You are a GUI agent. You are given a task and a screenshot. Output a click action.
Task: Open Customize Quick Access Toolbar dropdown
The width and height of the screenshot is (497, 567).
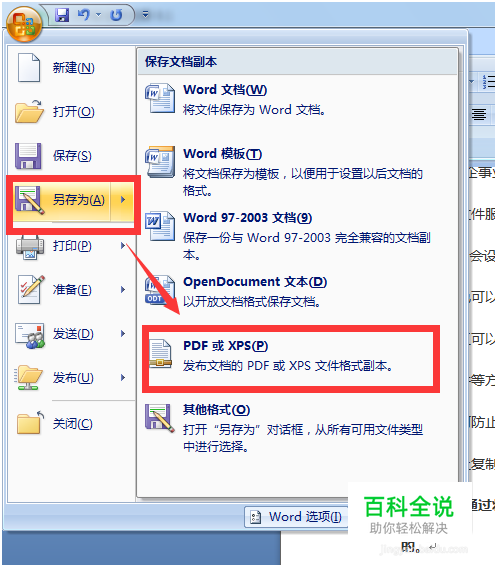[x=145, y=15]
